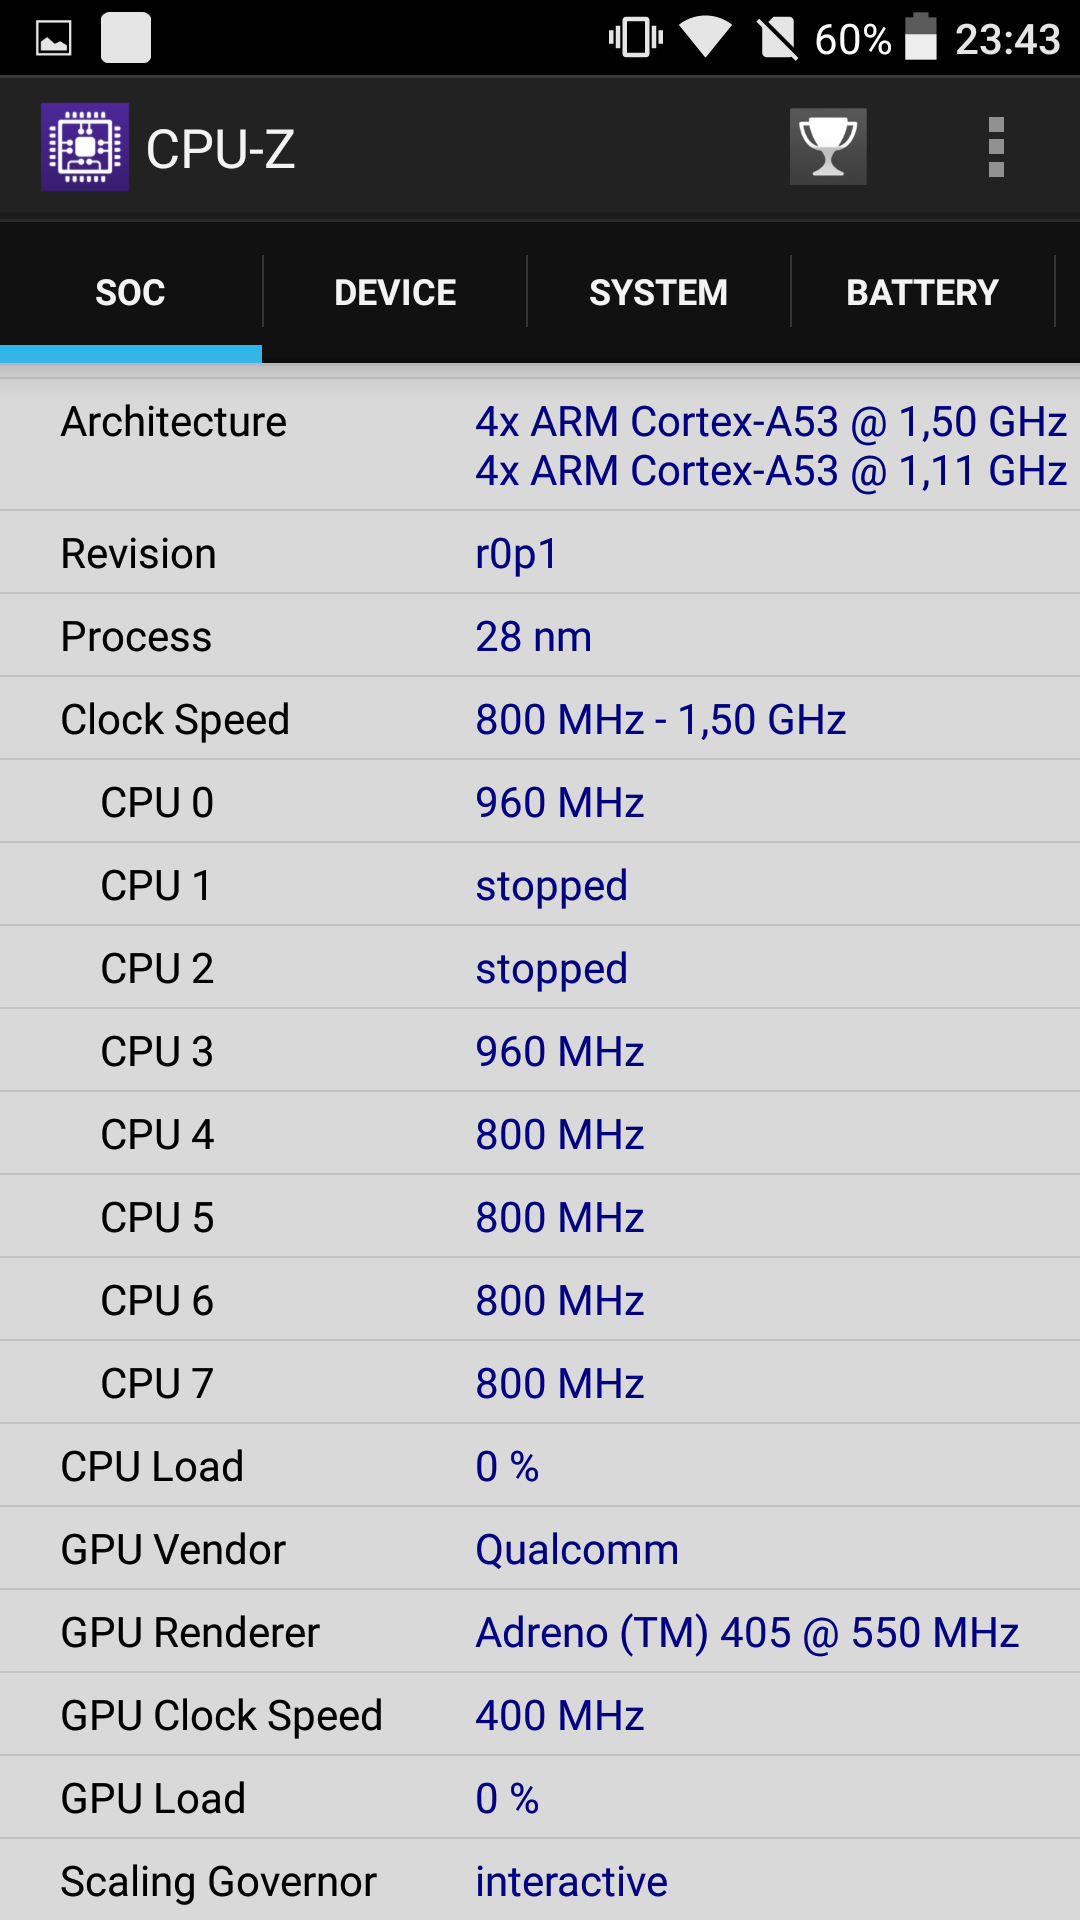Tap the clock time 23:43

pos(1007,39)
